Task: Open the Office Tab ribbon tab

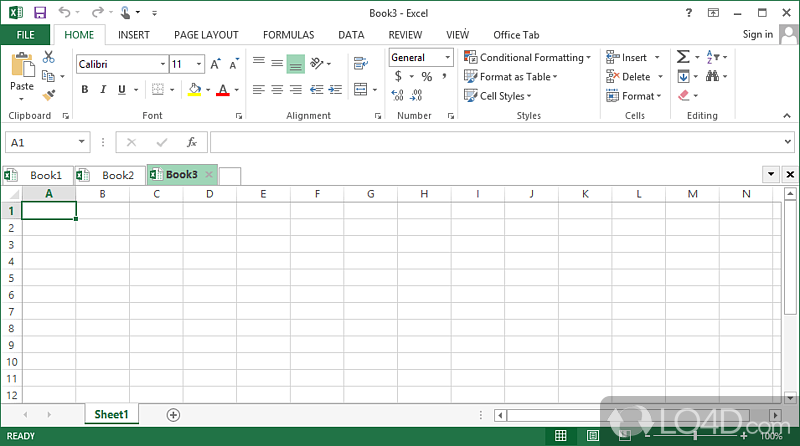Action: [516, 35]
